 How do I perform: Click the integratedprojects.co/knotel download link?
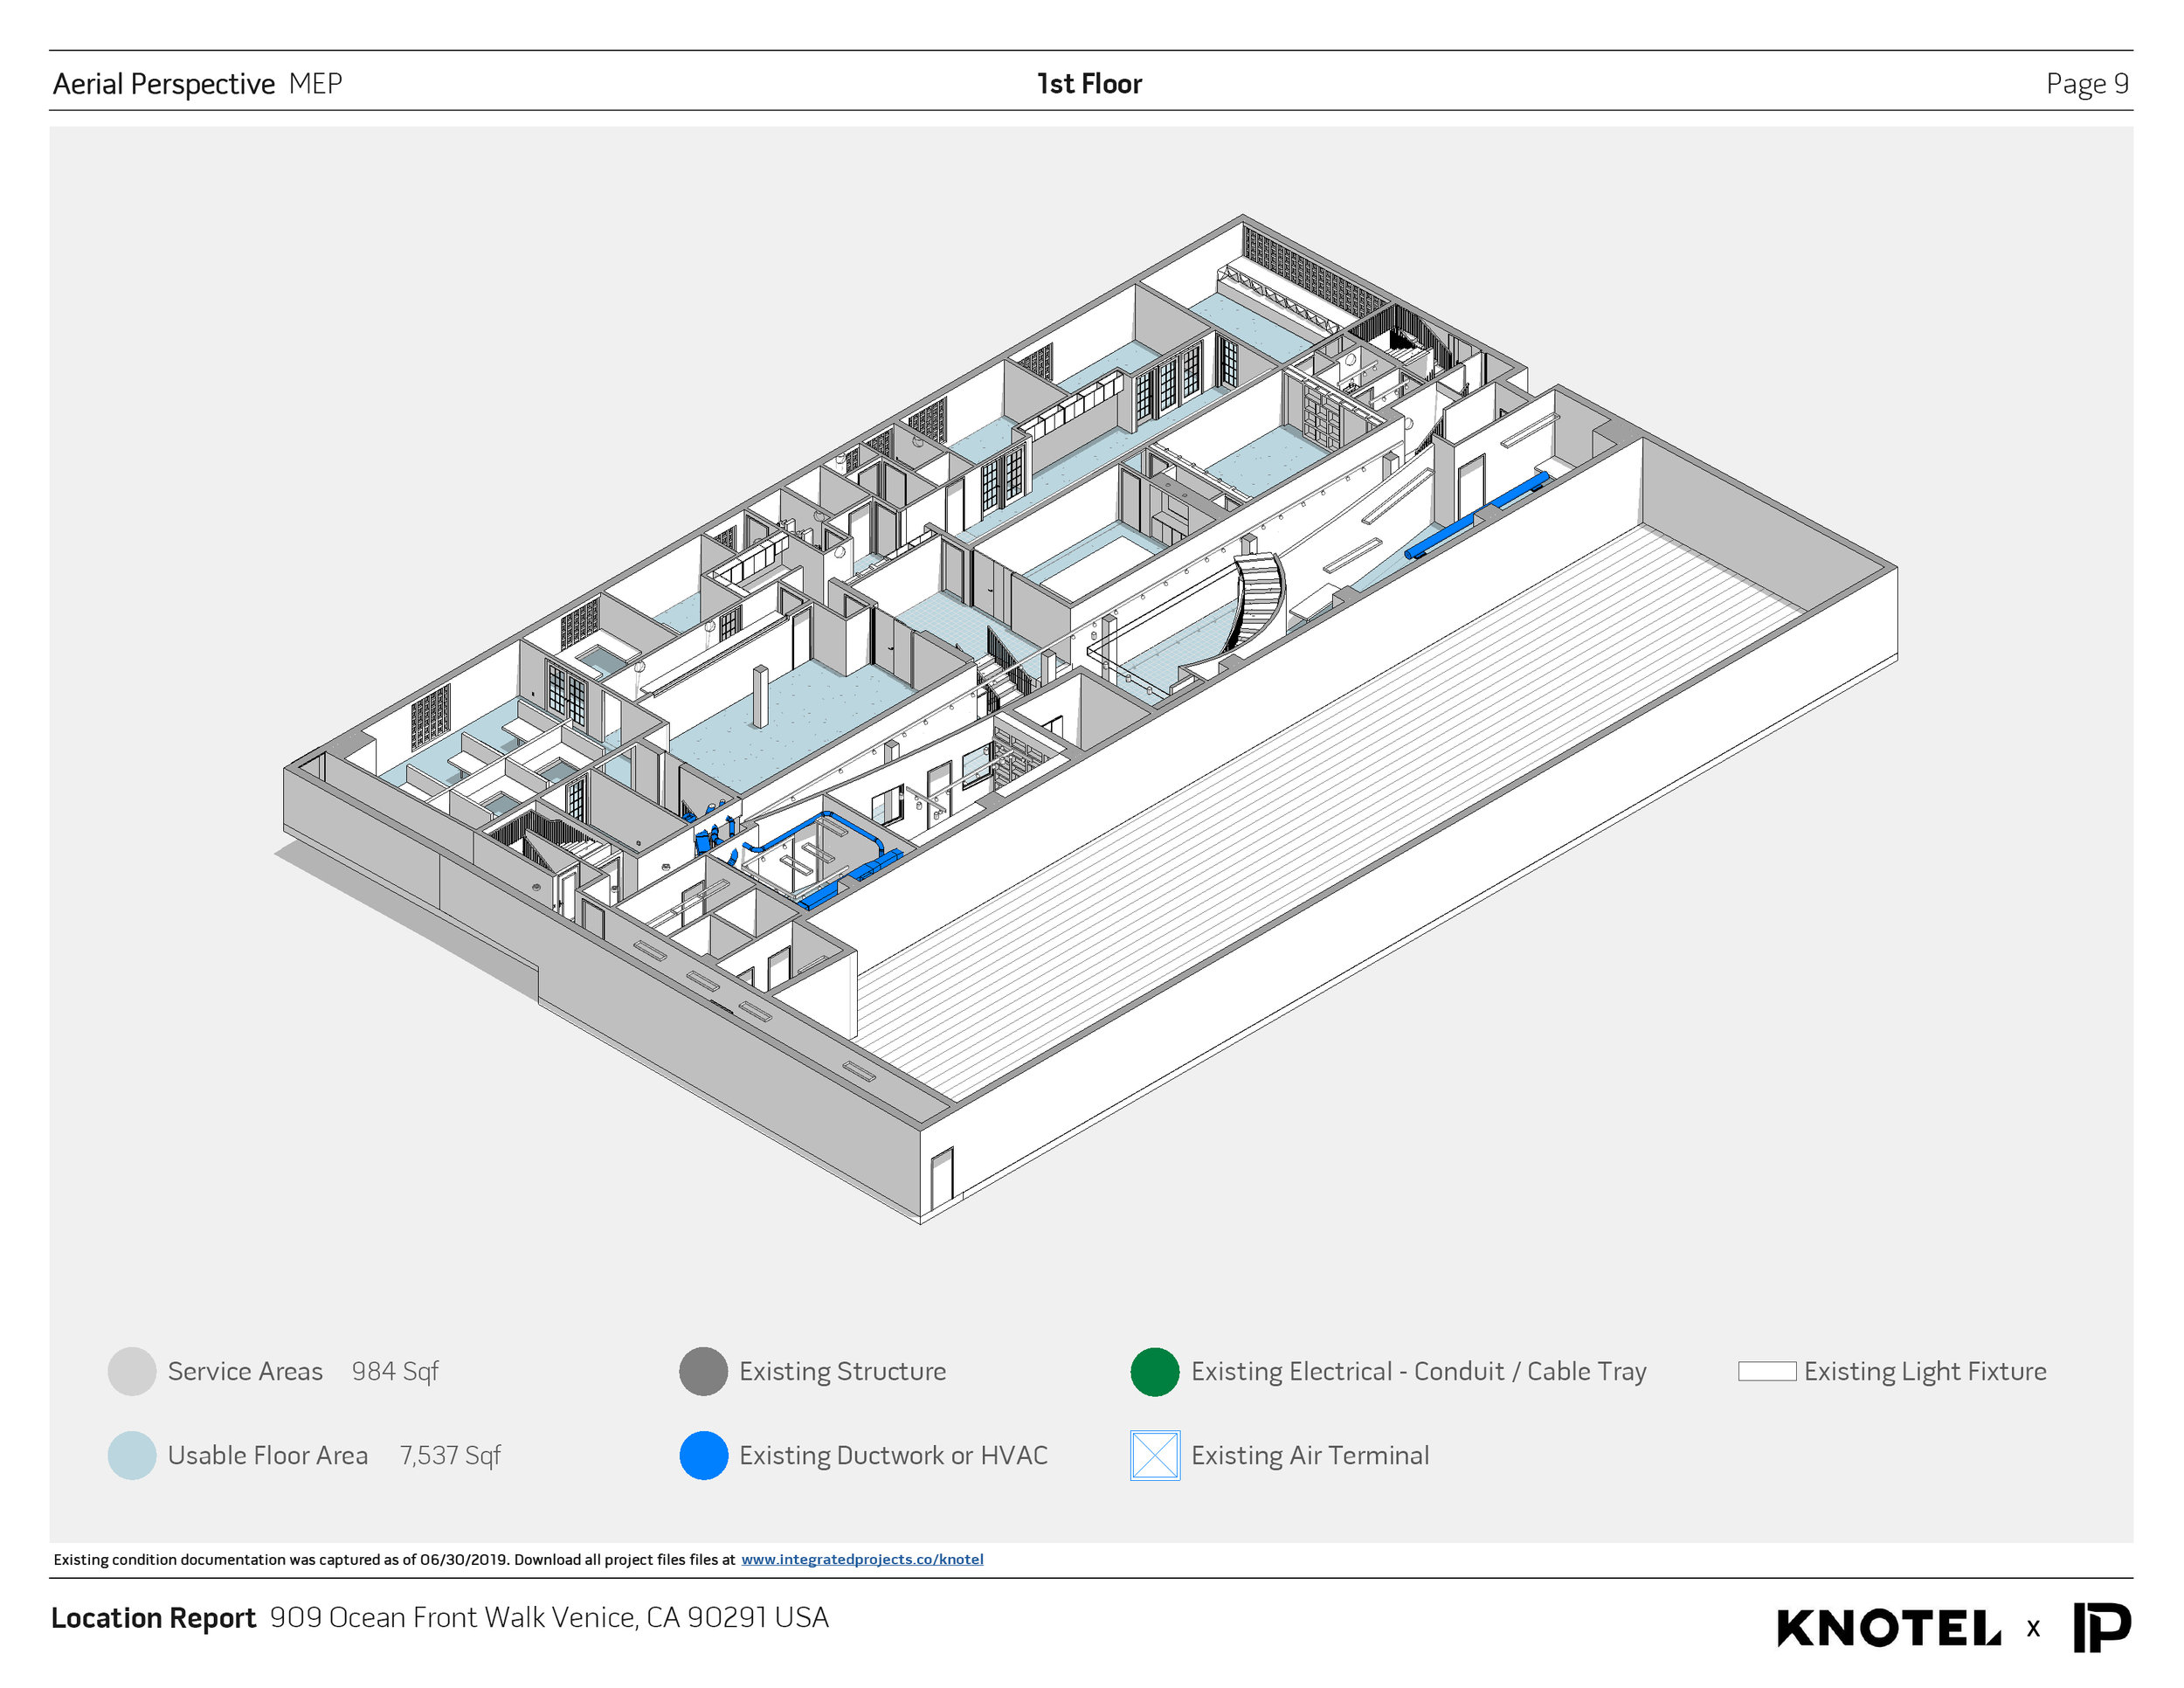pos(861,1559)
